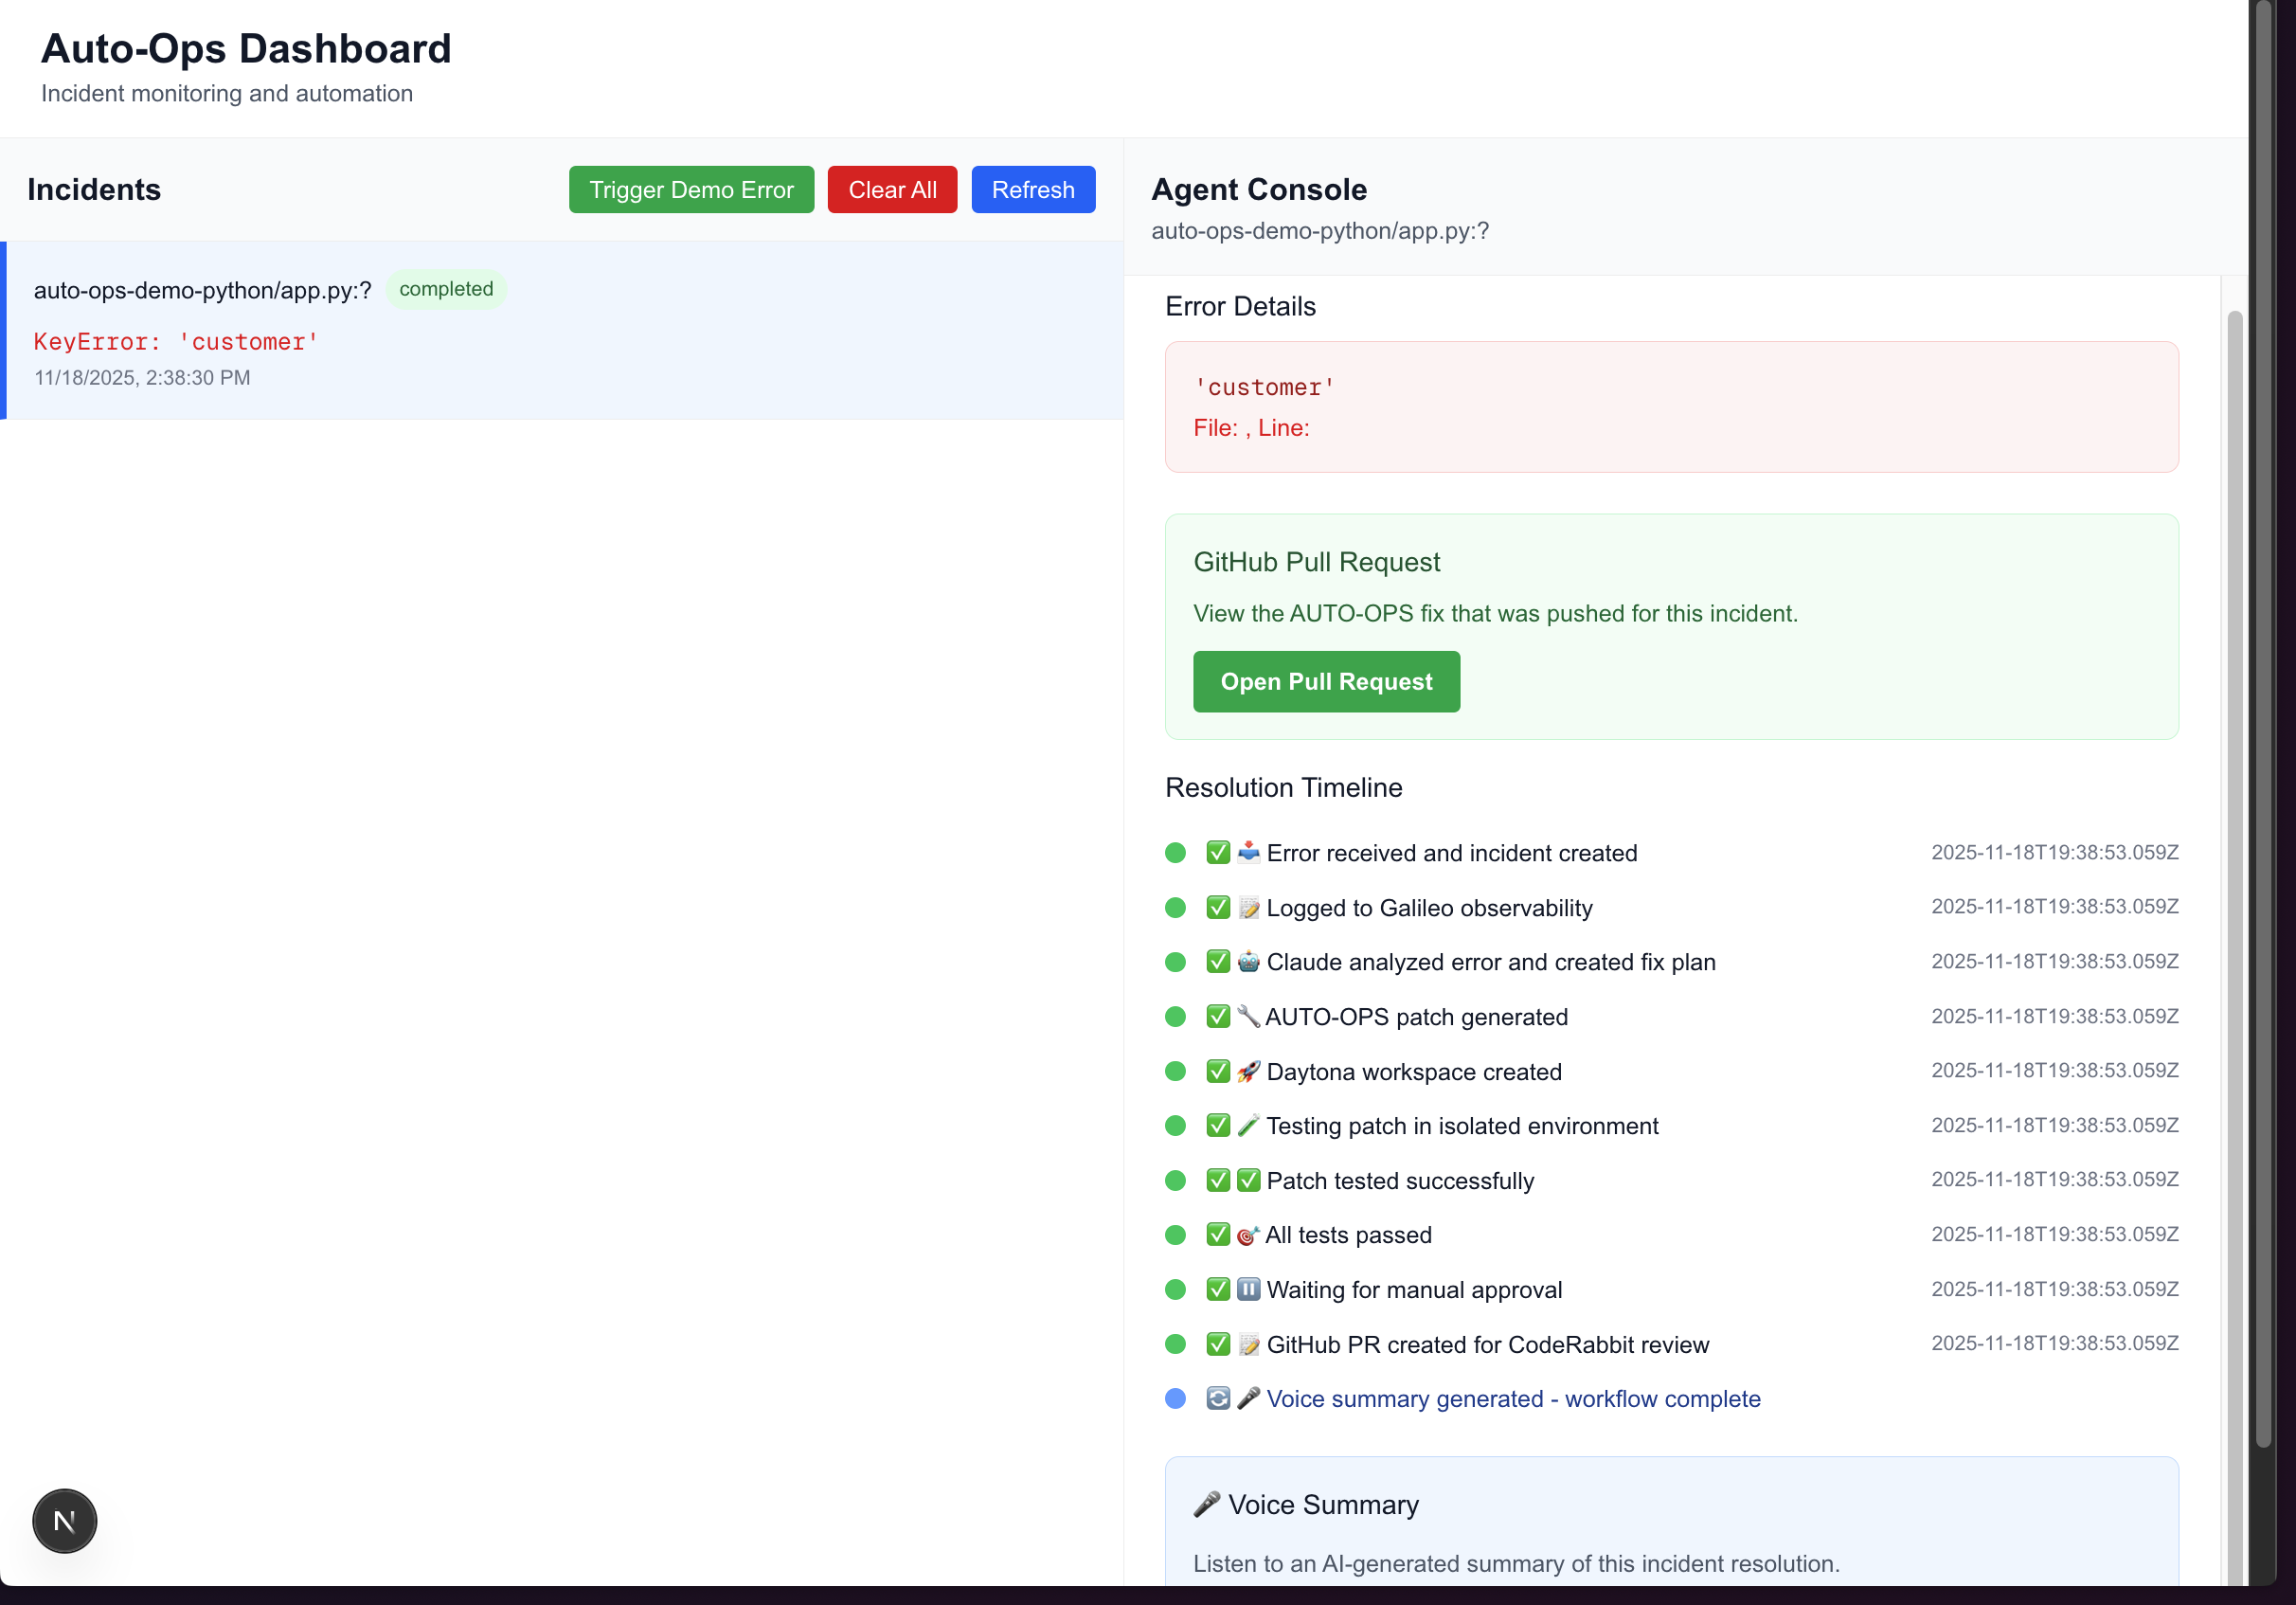
Task: Click the completed status badge
Action: point(446,289)
